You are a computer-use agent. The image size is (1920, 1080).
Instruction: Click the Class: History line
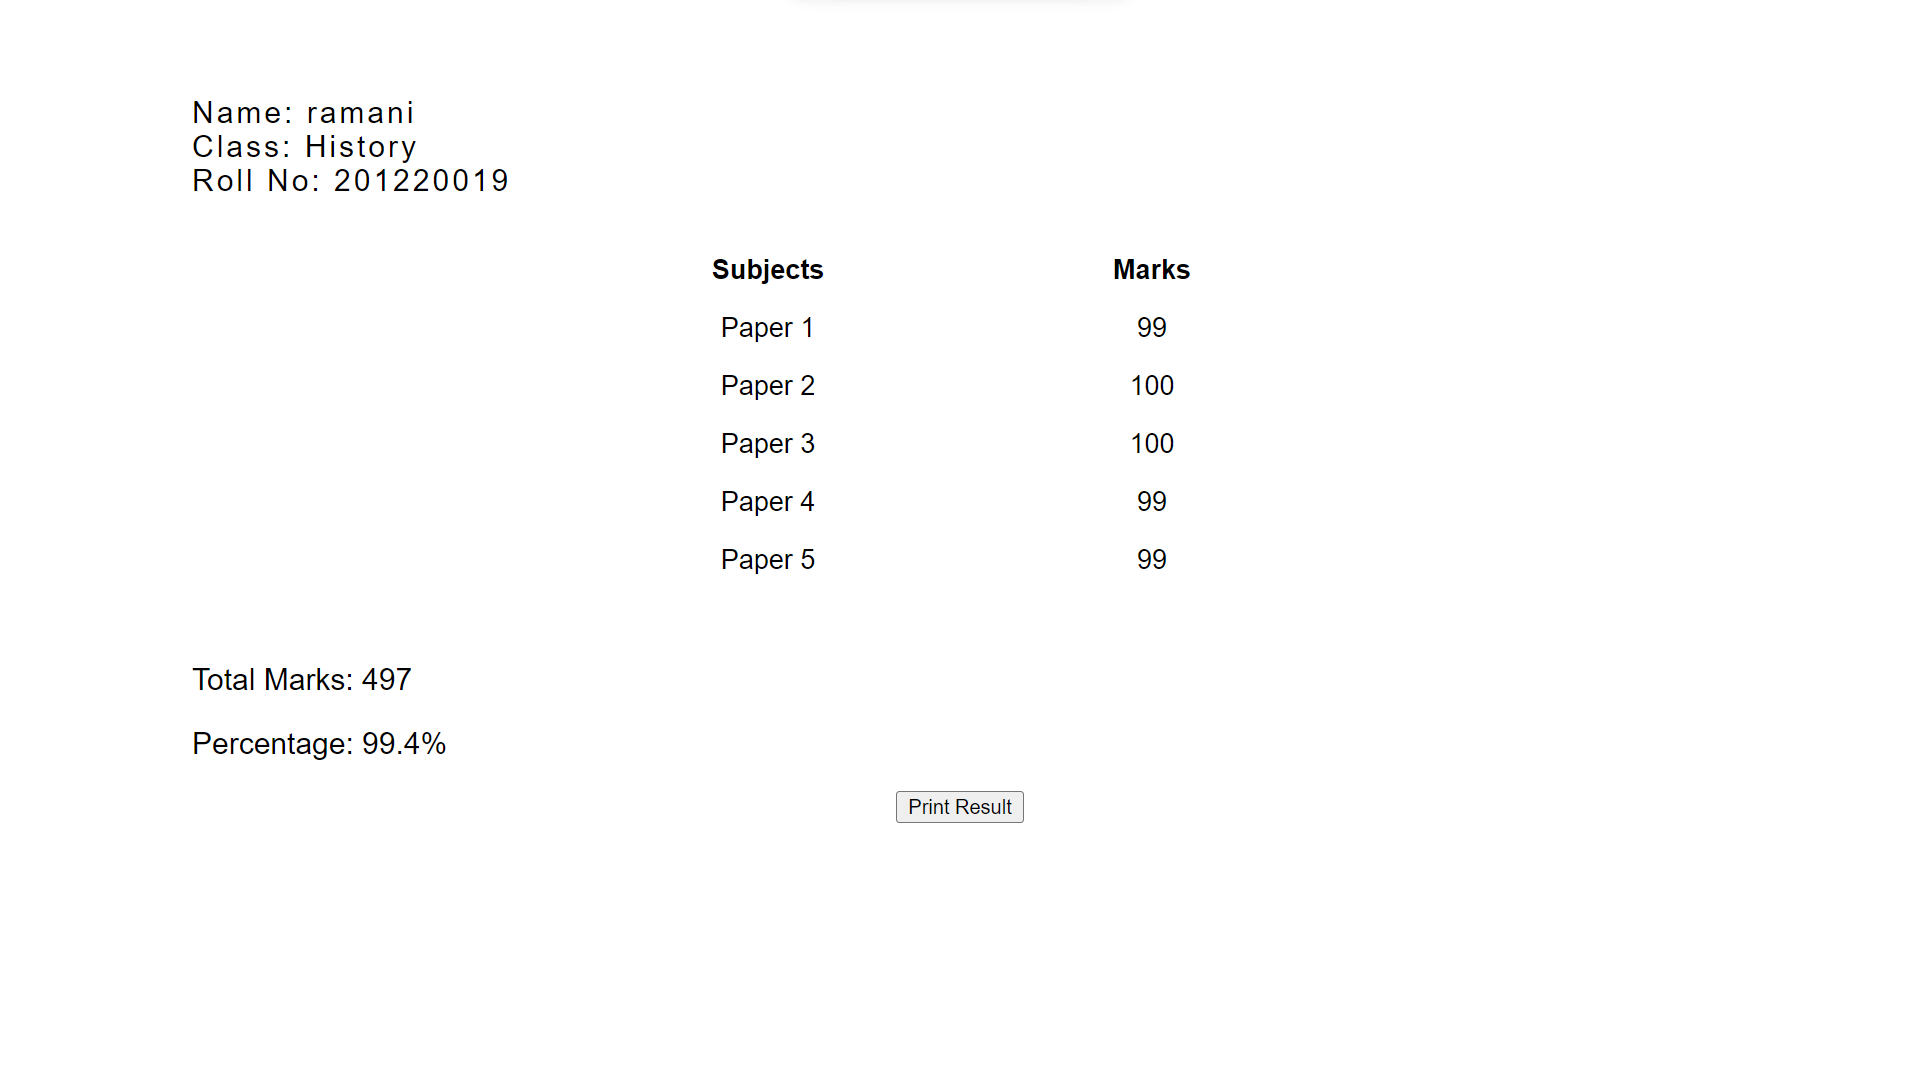click(304, 147)
